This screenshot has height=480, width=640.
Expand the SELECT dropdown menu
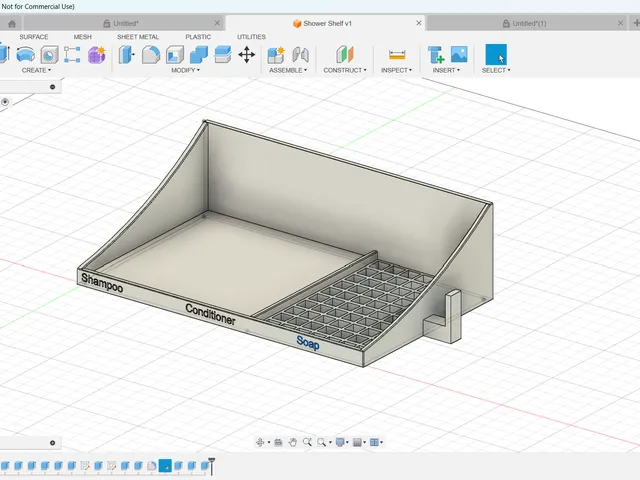coord(496,70)
